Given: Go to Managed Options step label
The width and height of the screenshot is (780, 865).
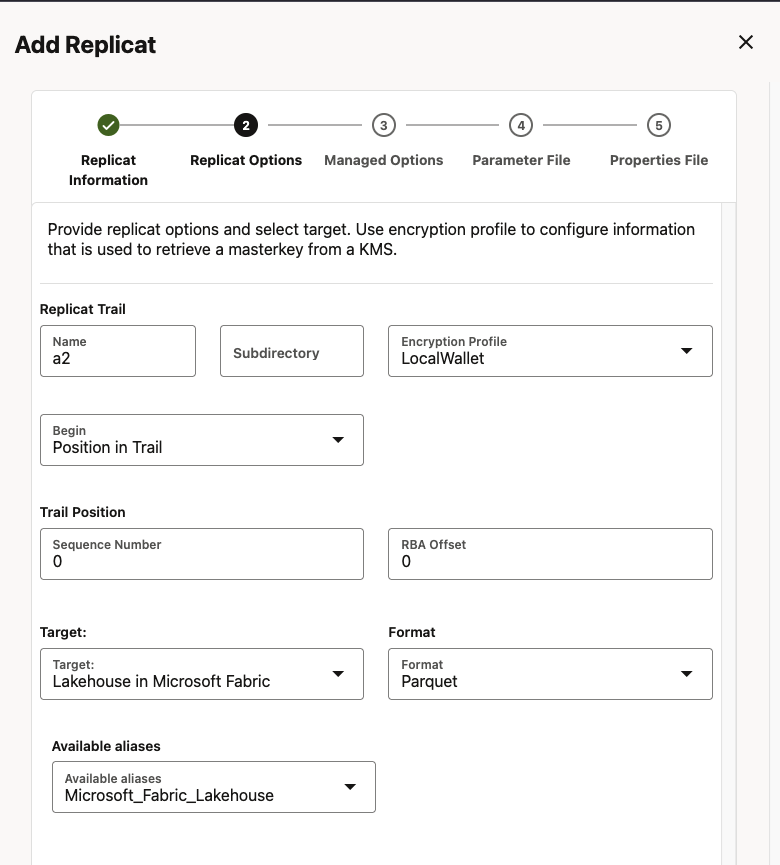Looking at the screenshot, I should pos(383,160).
